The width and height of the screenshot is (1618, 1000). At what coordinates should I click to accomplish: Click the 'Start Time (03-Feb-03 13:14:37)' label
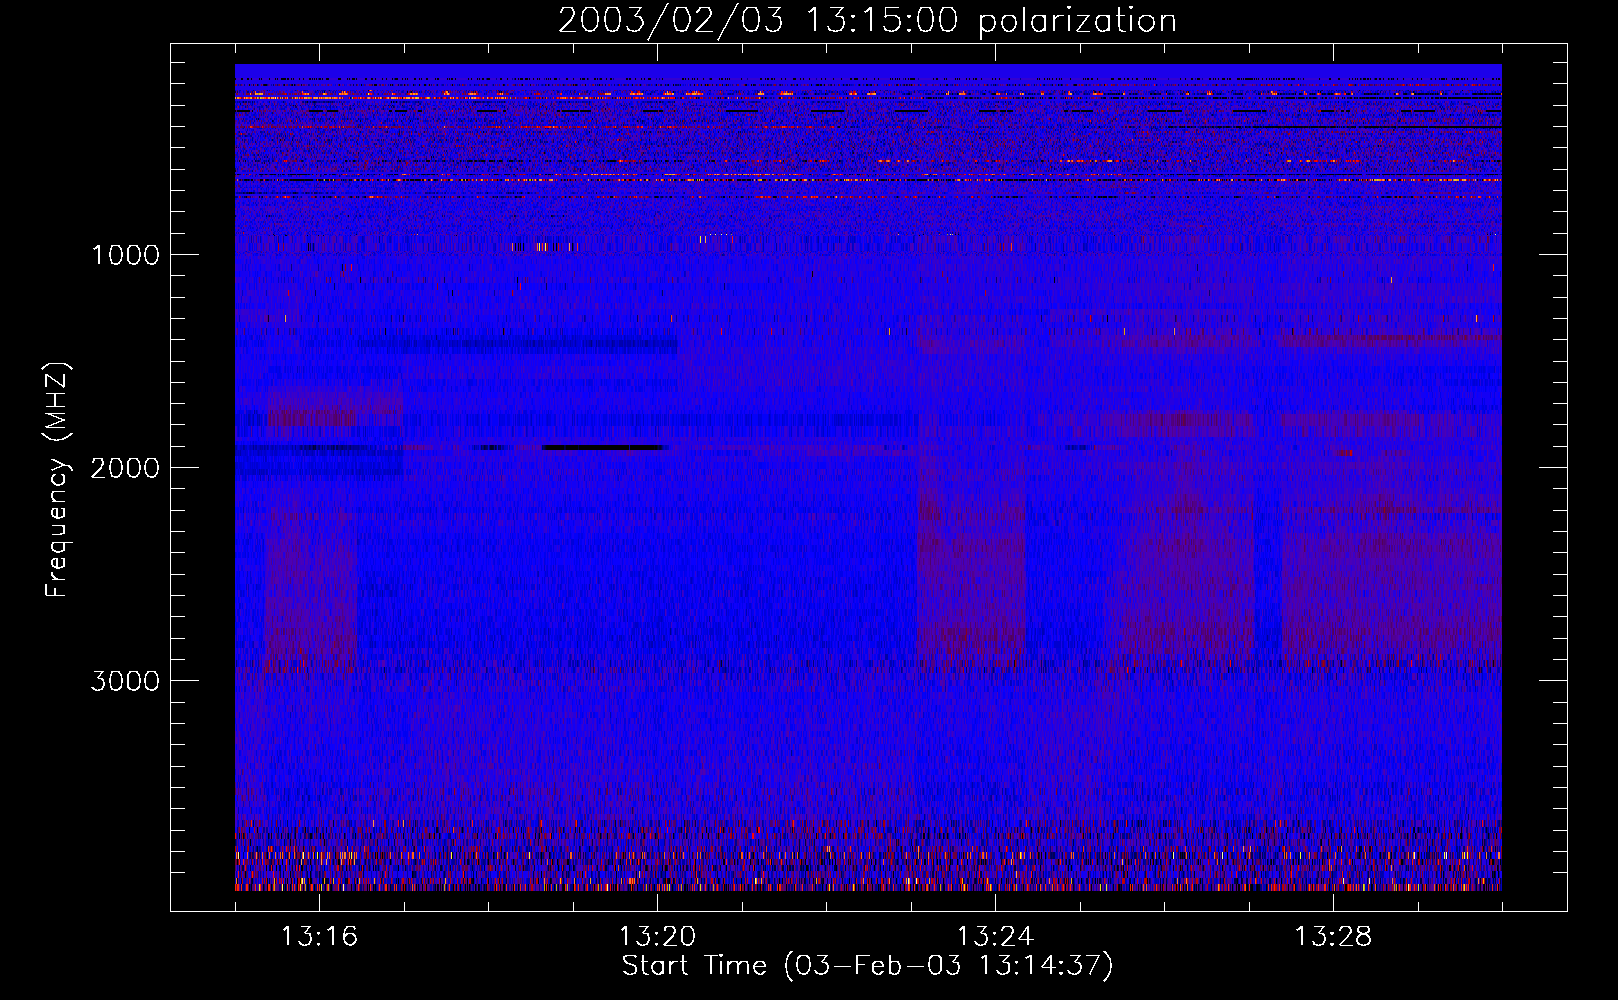[867, 966]
